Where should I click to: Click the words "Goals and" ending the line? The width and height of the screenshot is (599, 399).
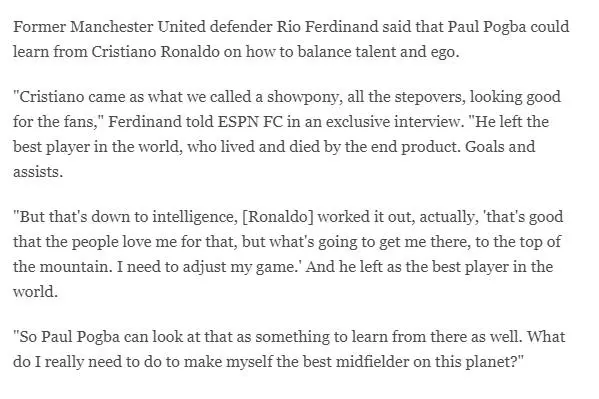(500, 147)
